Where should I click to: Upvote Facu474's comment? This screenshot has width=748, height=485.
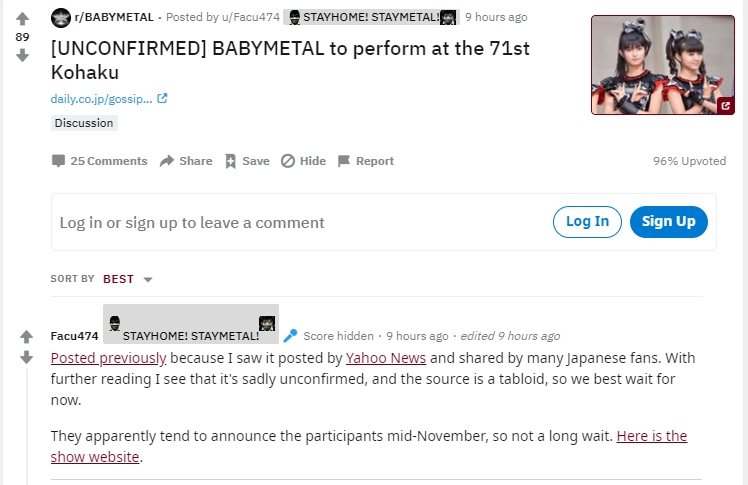[27, 337]
